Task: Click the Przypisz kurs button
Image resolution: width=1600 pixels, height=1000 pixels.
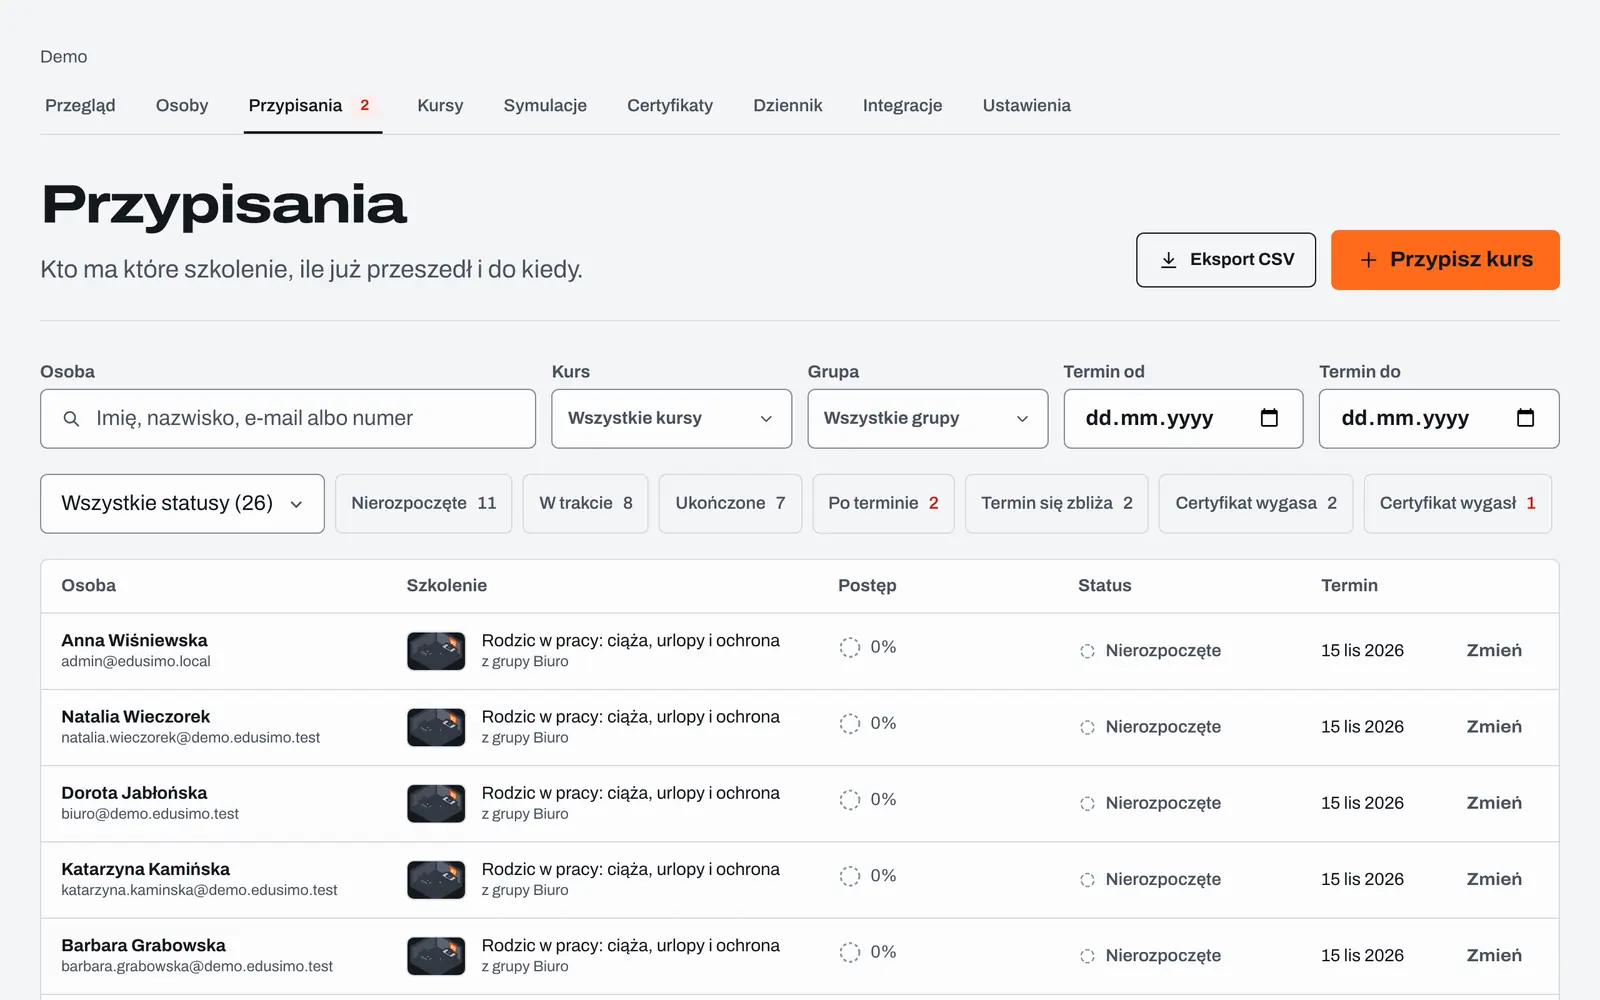Action: click(x=1445, y=260)
